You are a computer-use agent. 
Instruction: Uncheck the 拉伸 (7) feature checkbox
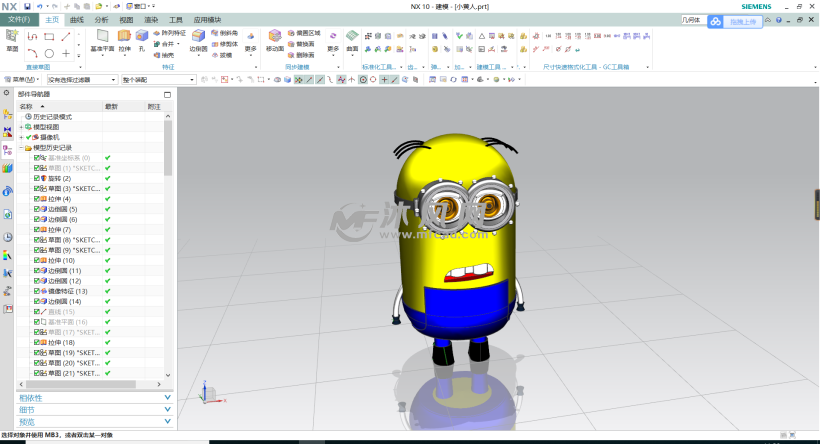37,230
